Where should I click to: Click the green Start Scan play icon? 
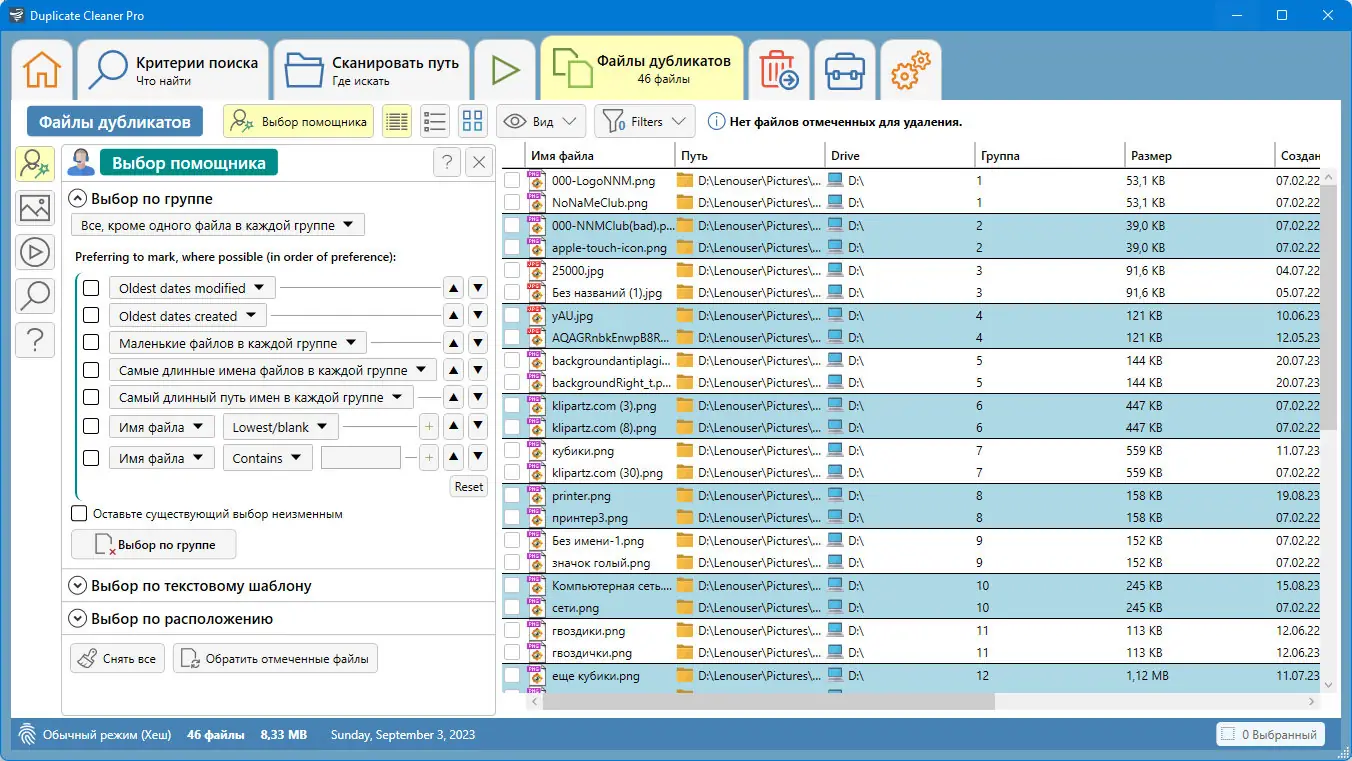505,71
